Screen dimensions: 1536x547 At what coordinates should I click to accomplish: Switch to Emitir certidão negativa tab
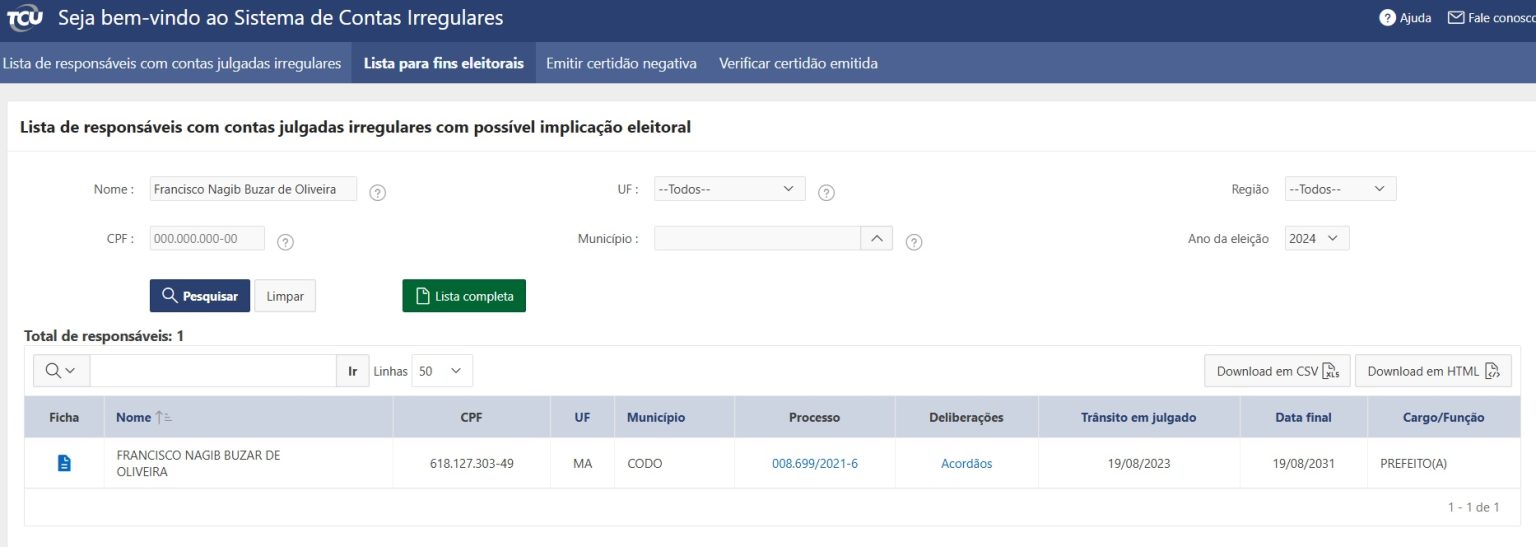click(x=620, y=63)
